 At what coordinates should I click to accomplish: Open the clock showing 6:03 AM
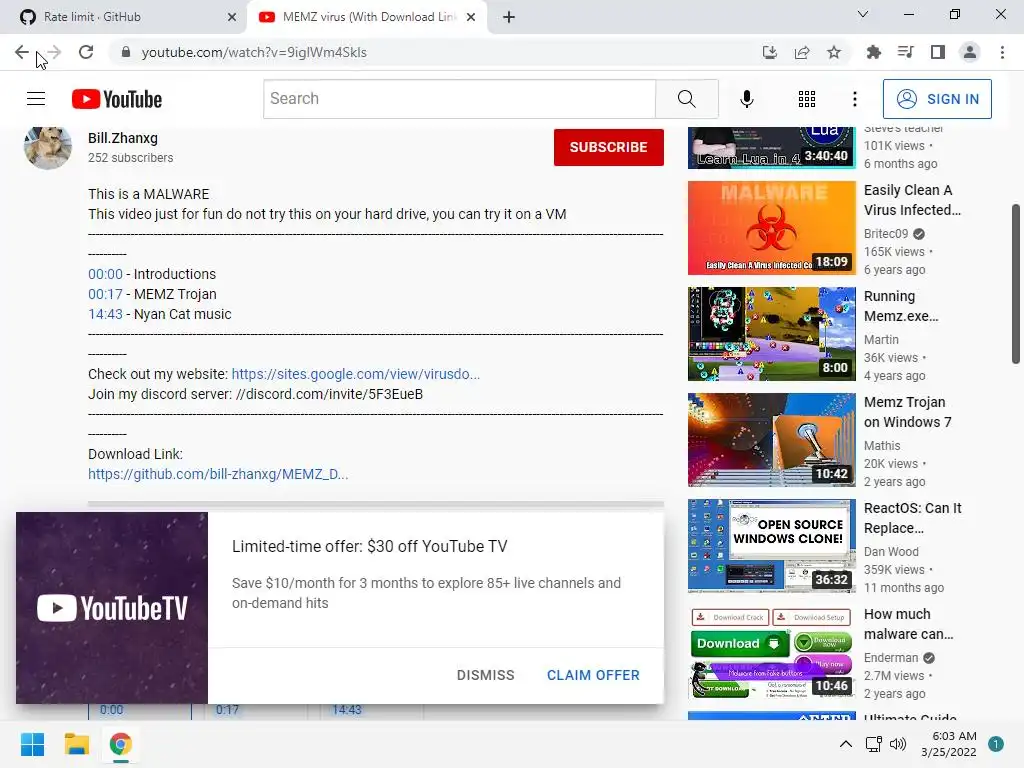click(949, 744)
